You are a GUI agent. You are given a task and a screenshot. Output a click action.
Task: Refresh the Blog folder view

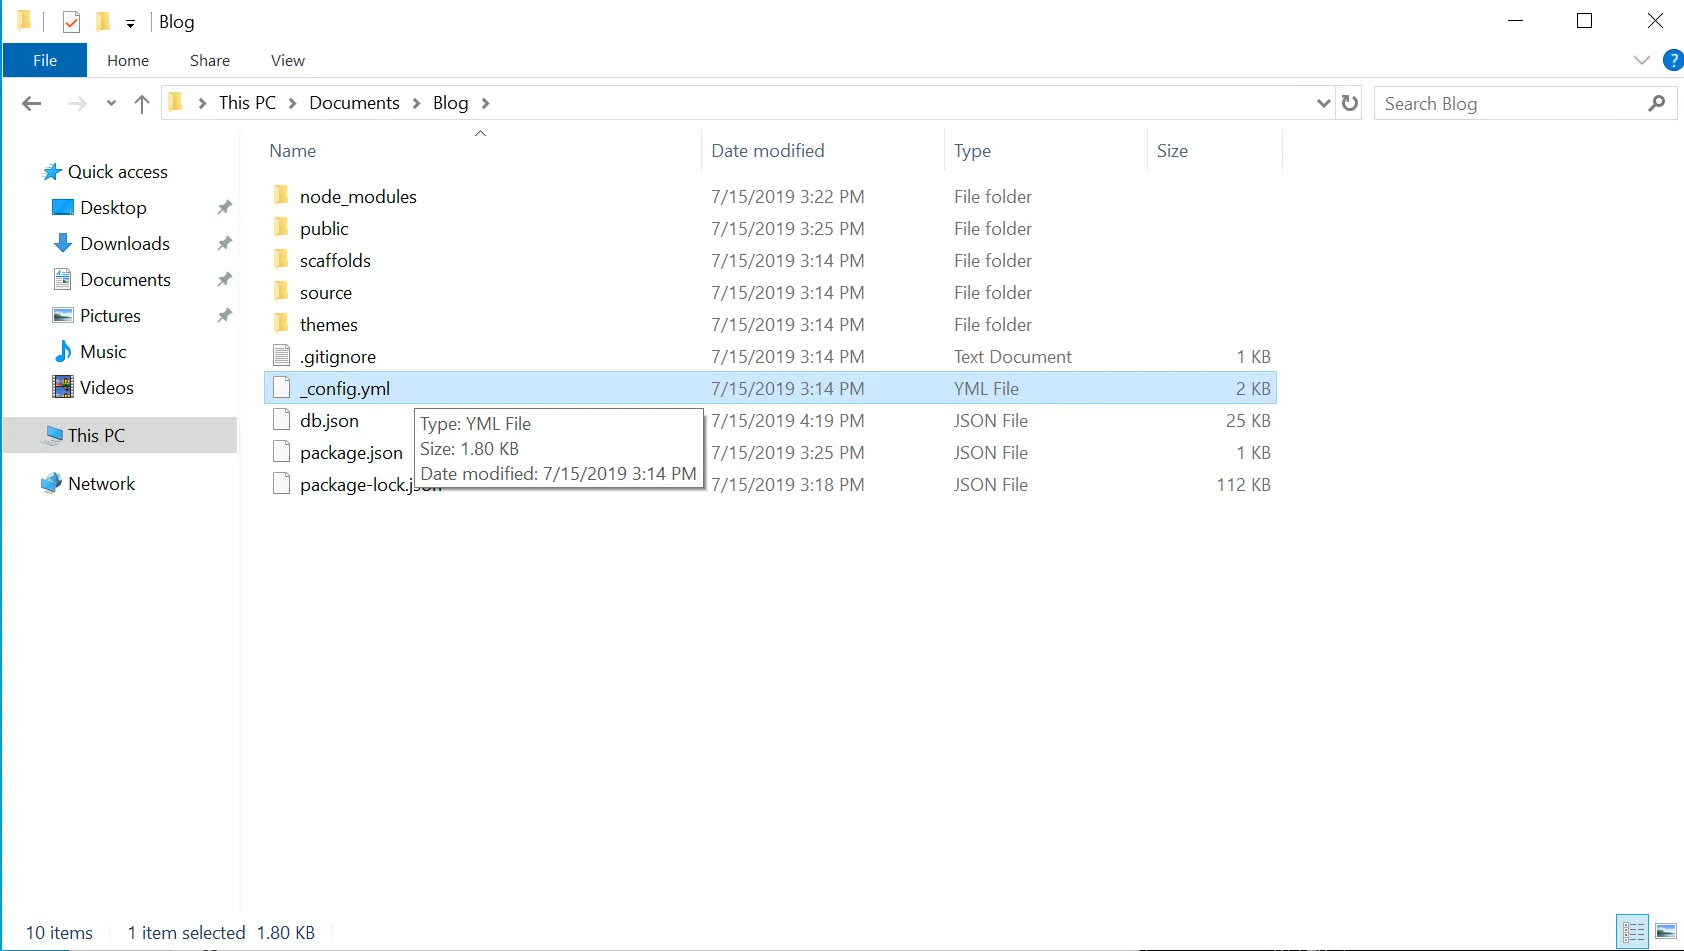click(1350, 103)
